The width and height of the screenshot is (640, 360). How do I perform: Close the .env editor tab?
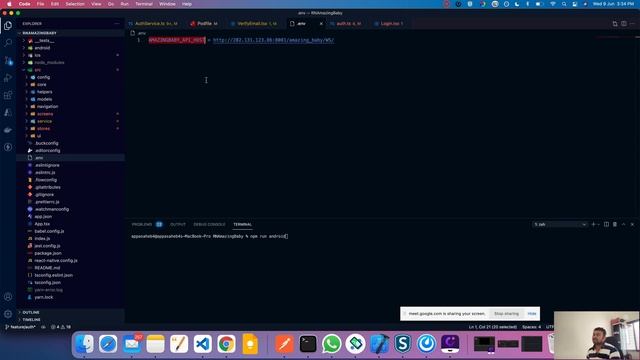point(321,24)
